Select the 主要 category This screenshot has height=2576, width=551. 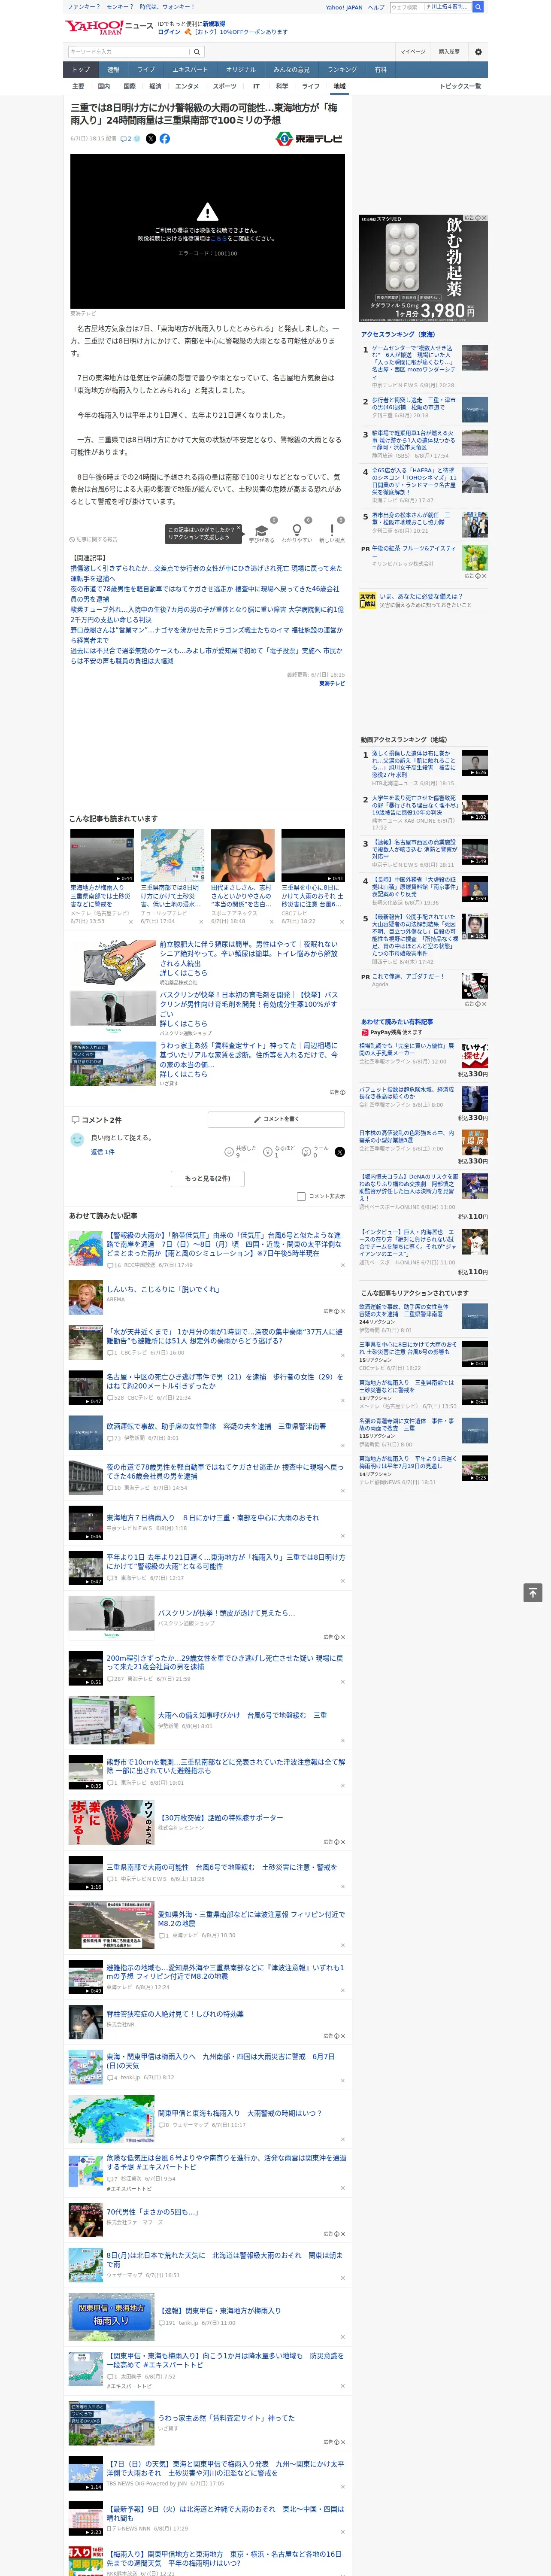tap(78, 86)
